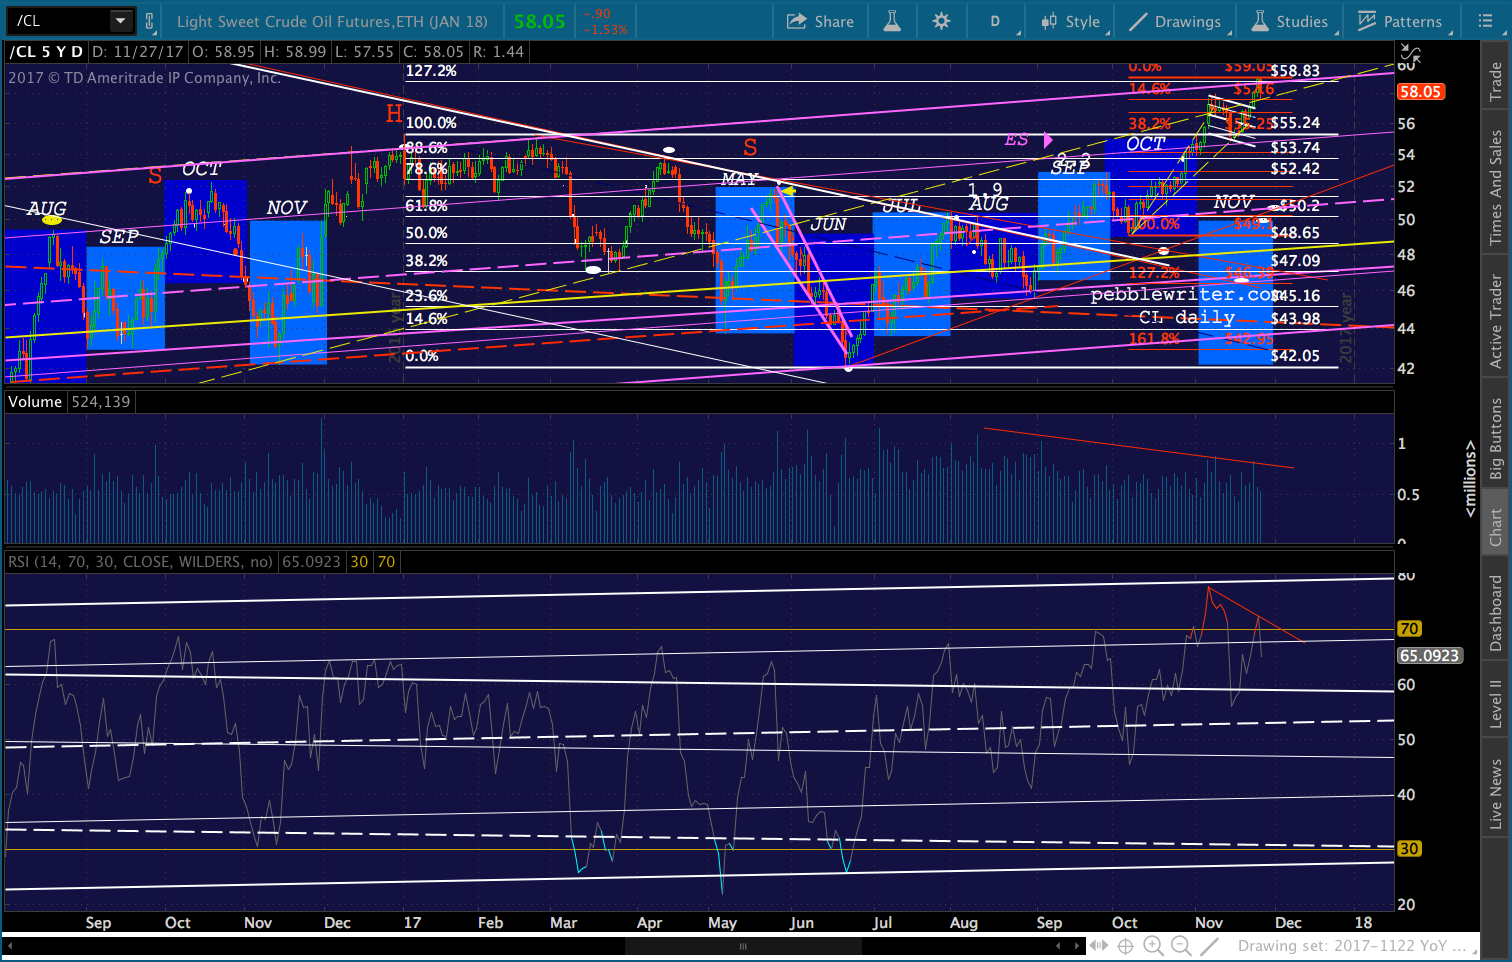Open the list menu icon at top right

[x=1485, y=21]
